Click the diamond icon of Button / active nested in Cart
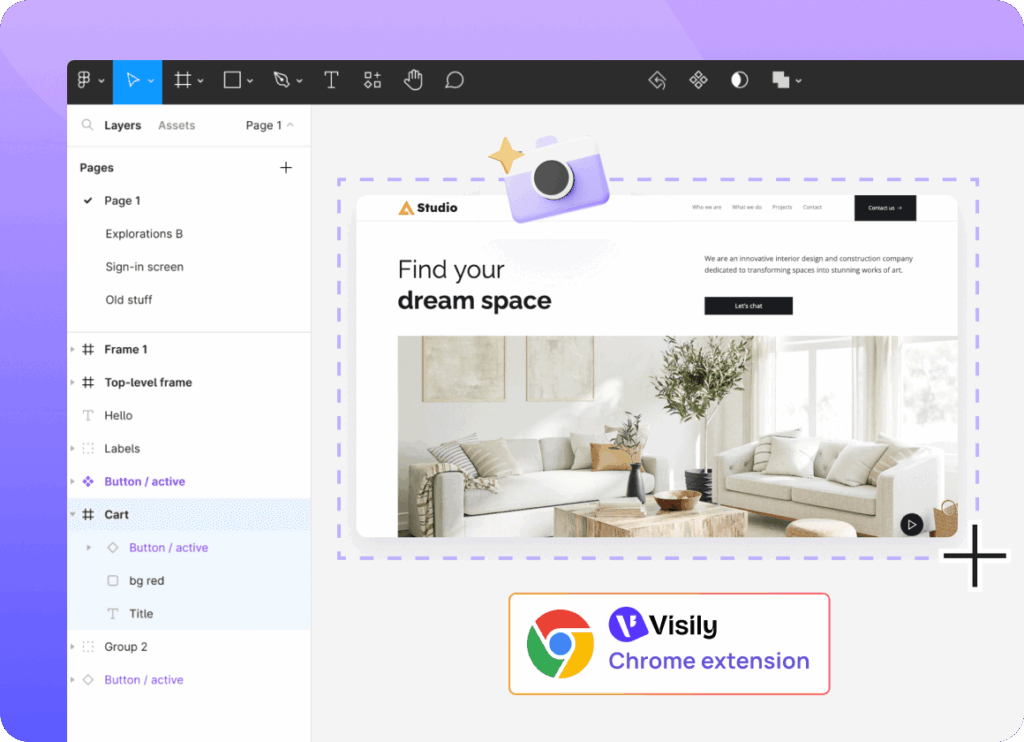The image size is (1024, 742). coord(113,547)
